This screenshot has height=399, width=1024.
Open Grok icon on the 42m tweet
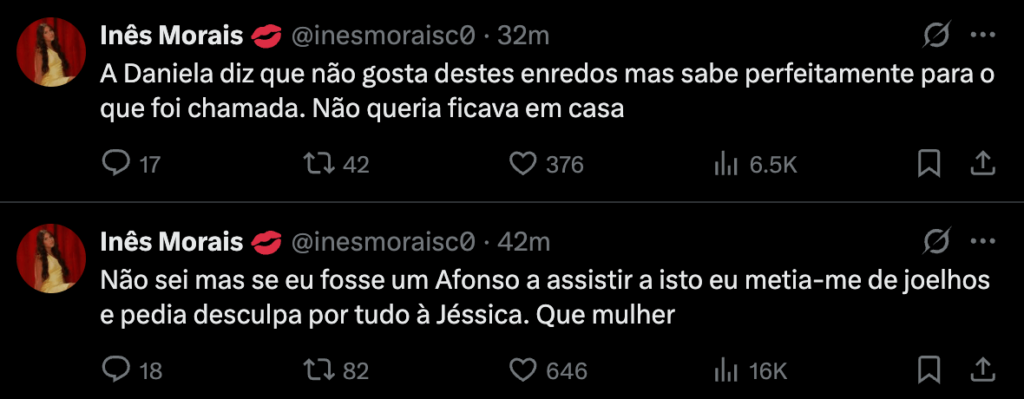coord(935,242)
